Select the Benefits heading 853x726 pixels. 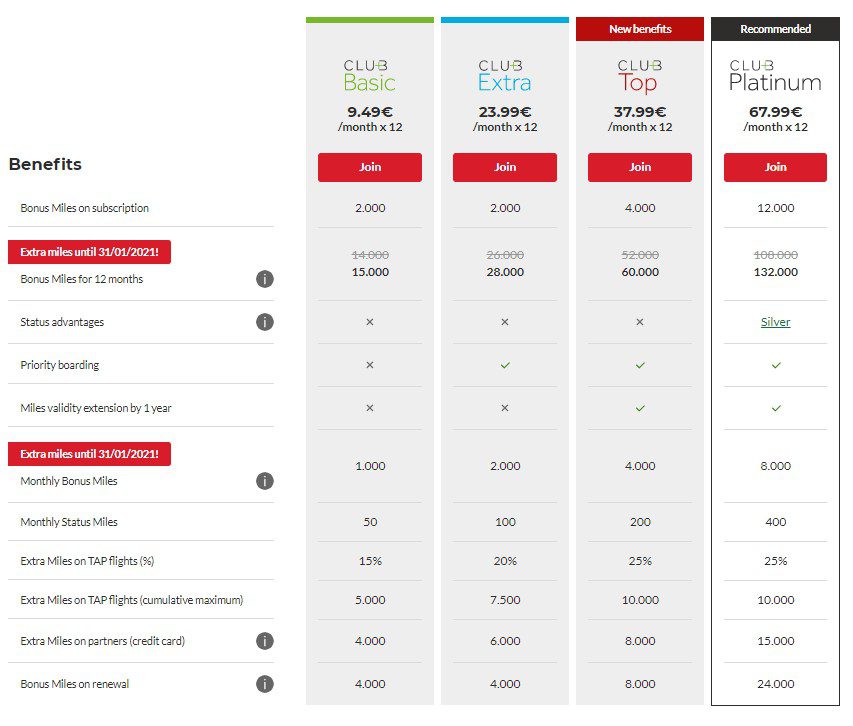[45, 164]
